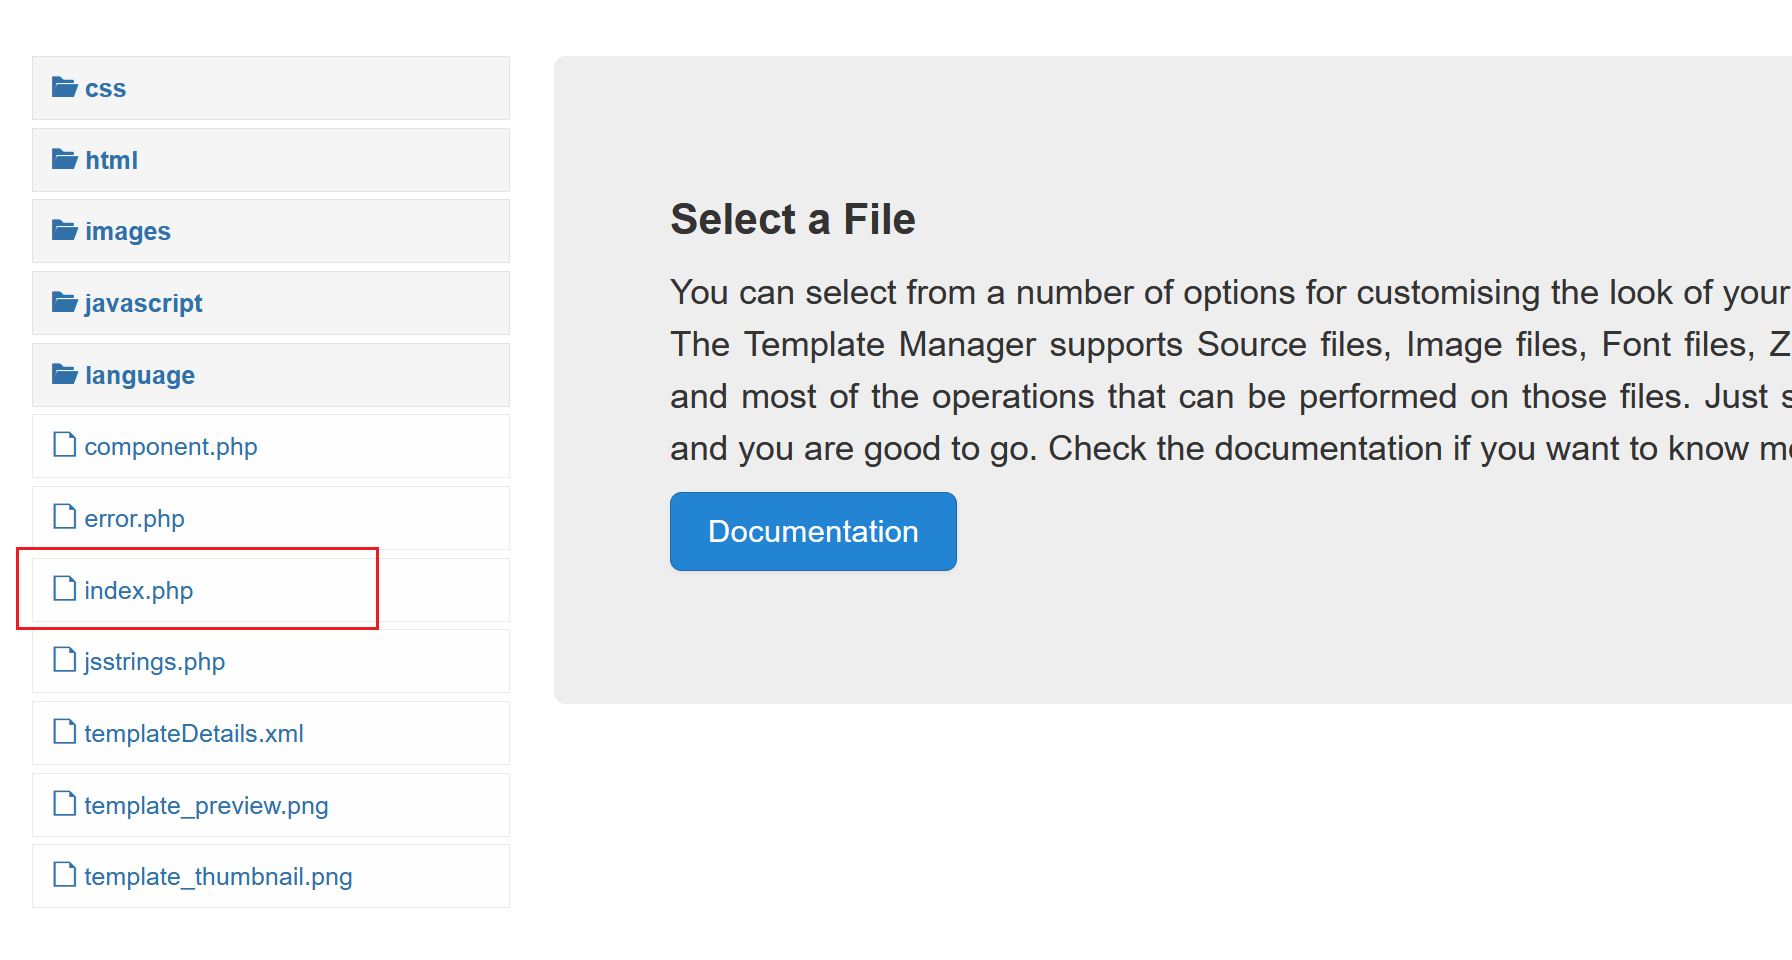Open the error.php file link
Viewport: 1792px width, 960px height.
[x=134, y=519]
